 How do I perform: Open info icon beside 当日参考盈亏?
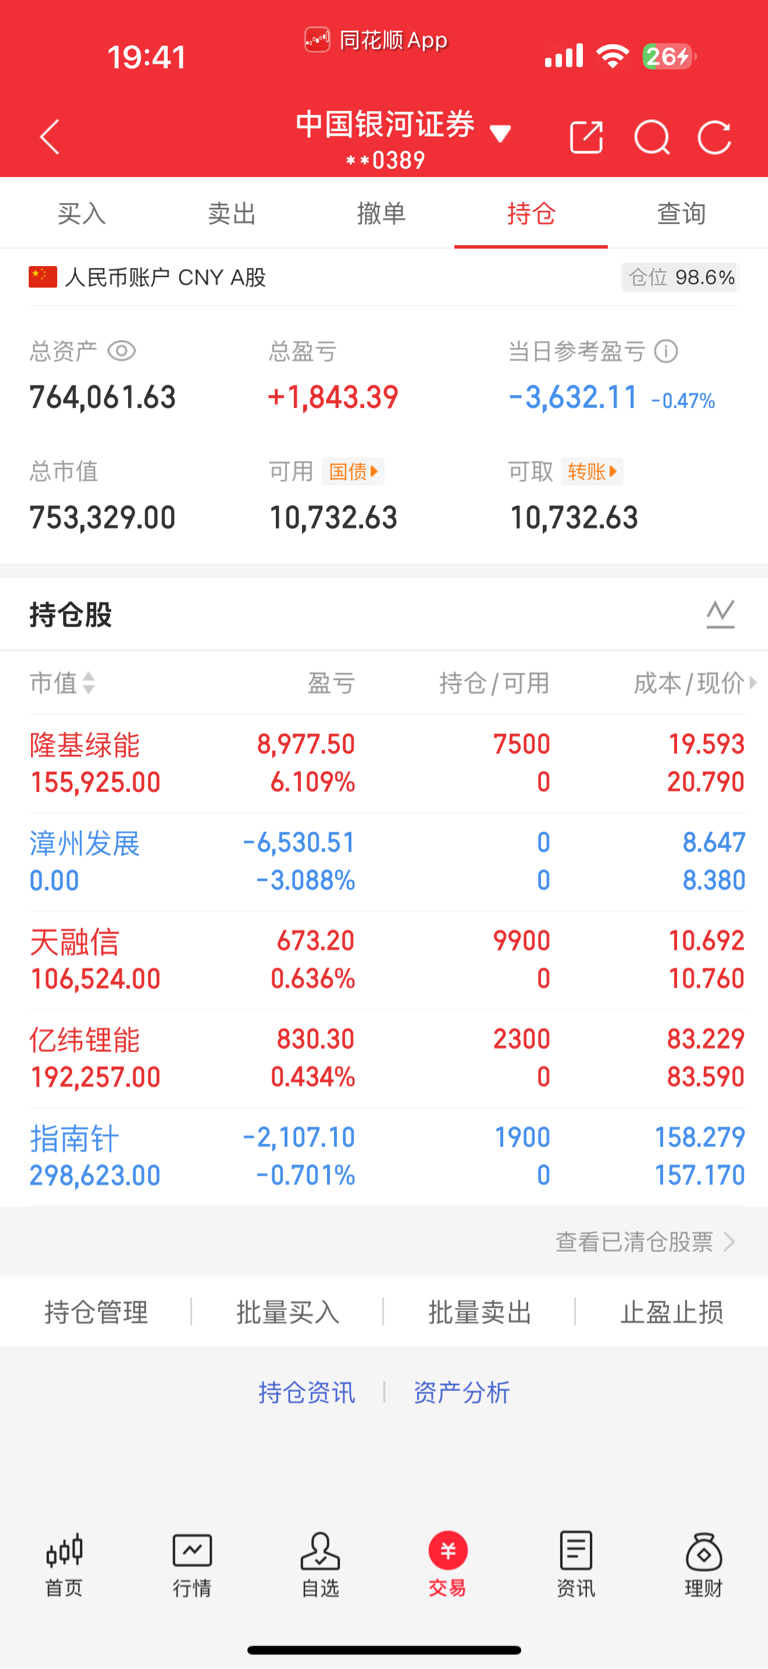click(666, 351)
